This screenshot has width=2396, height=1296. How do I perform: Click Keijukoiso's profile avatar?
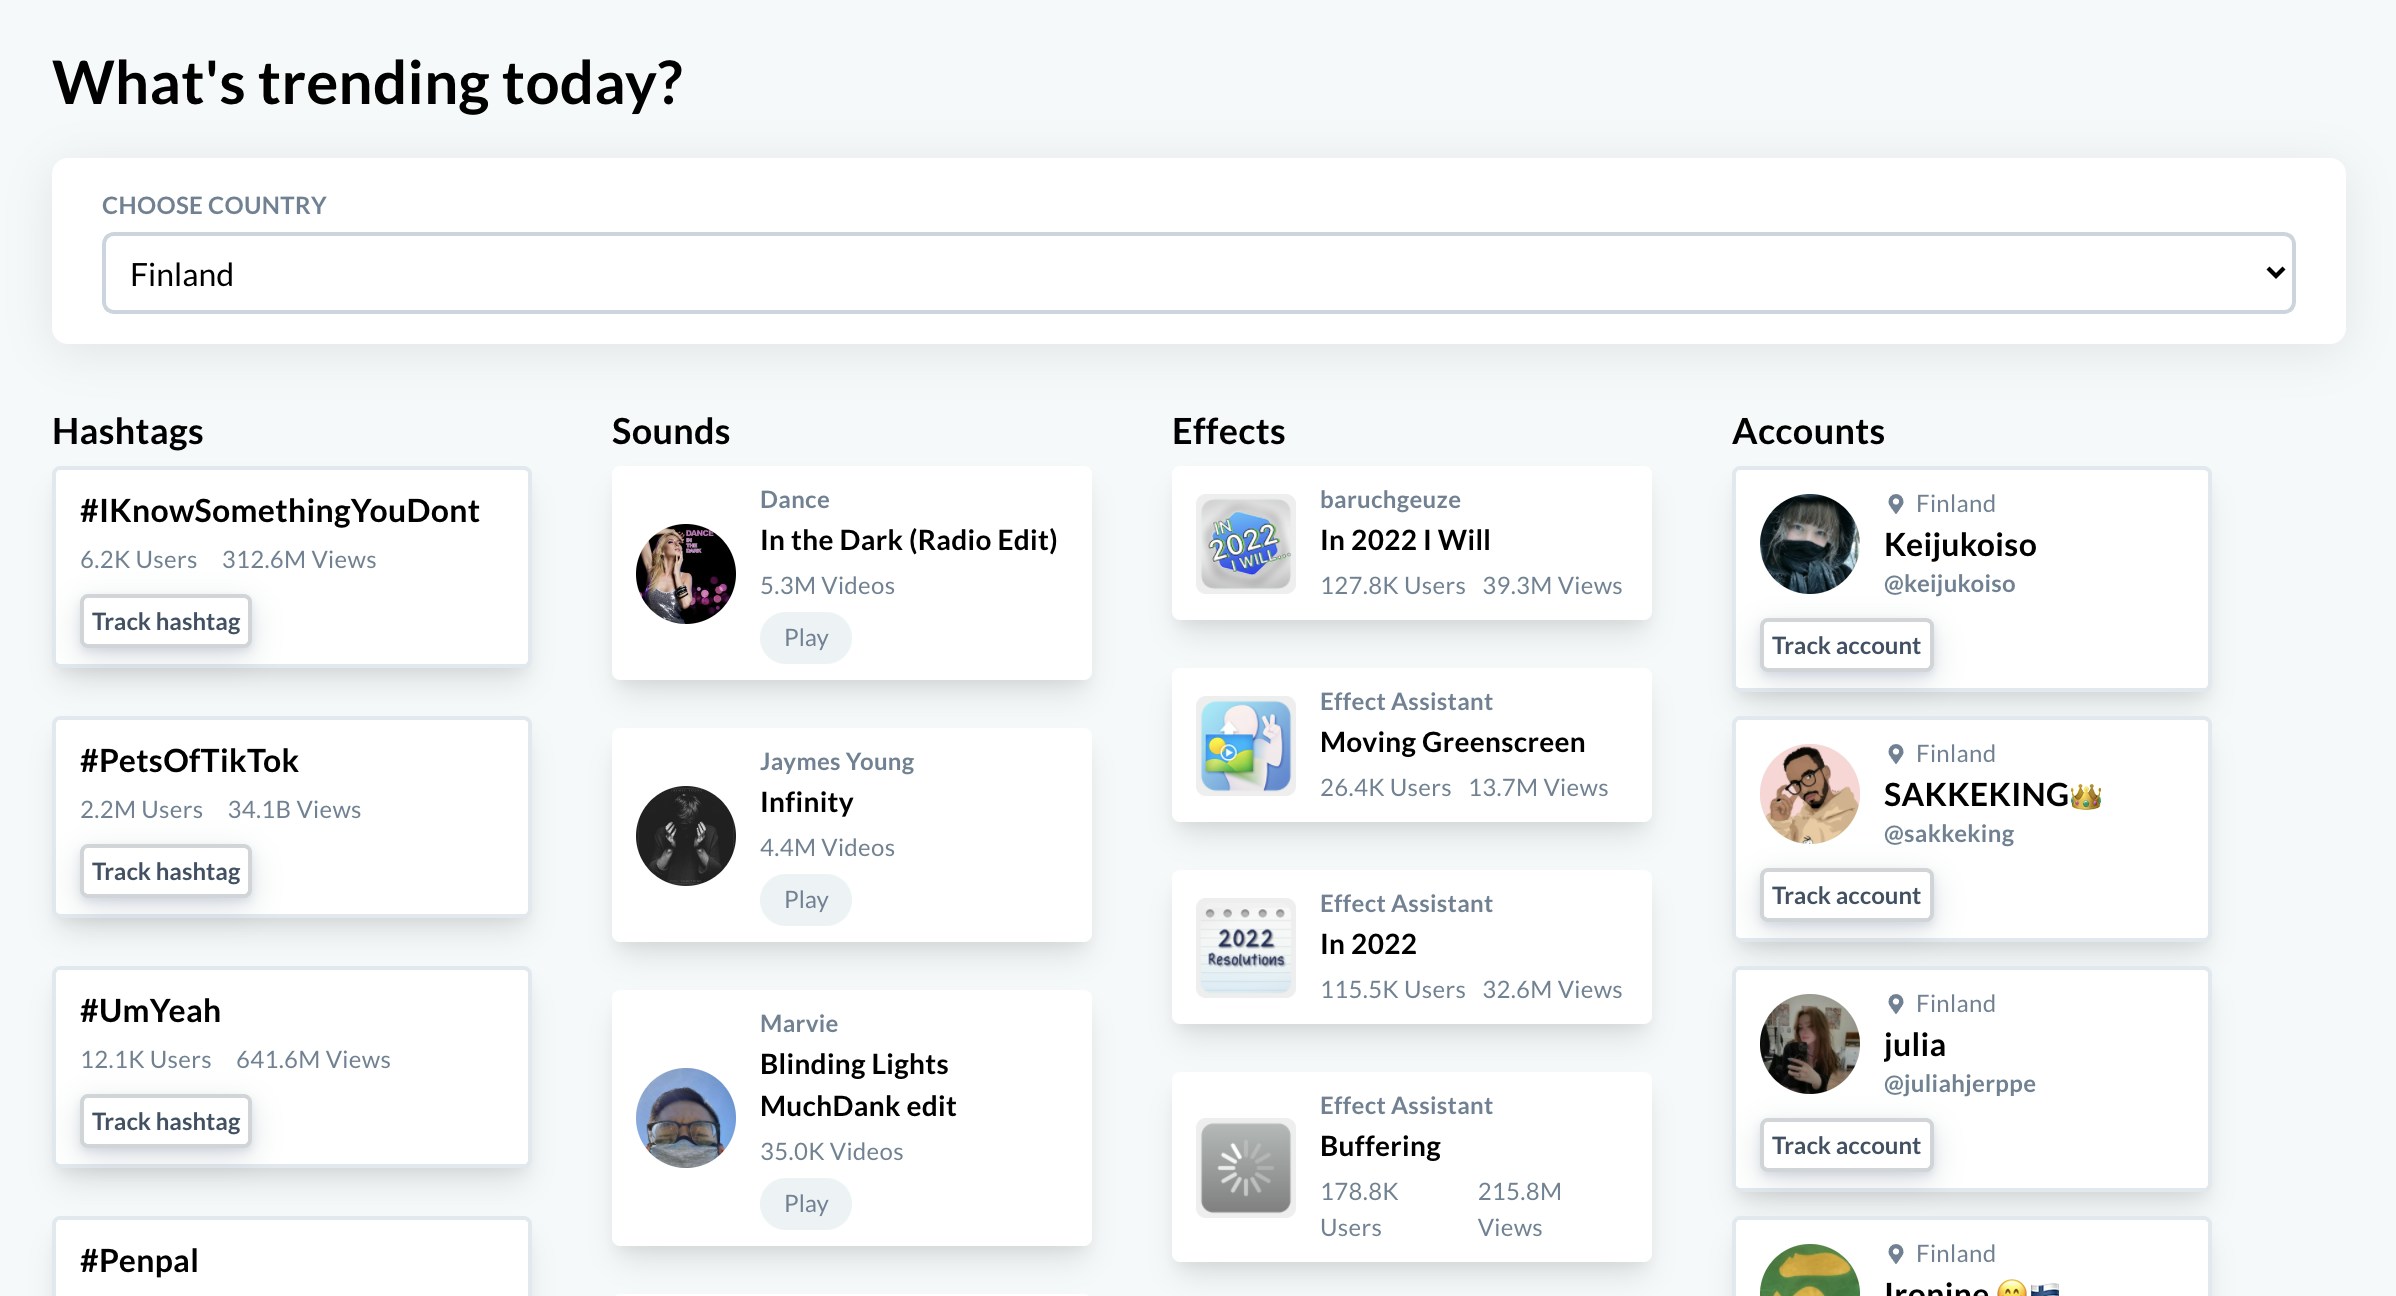point(1810,544)
